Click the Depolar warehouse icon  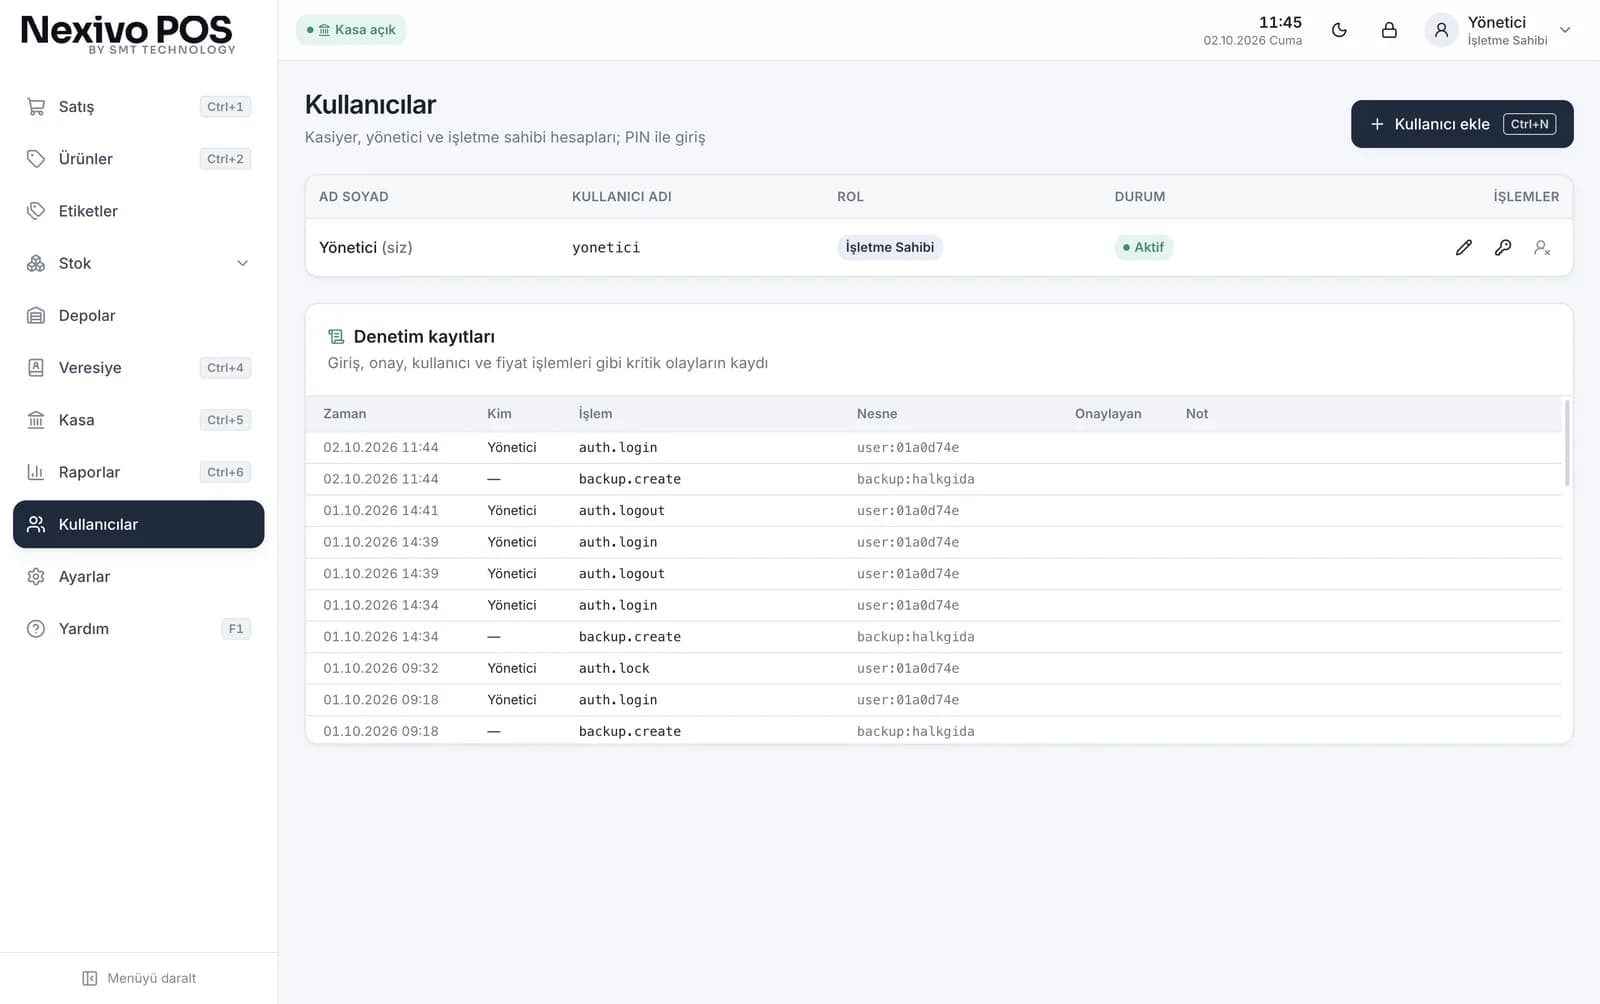(x=36, y=315)
